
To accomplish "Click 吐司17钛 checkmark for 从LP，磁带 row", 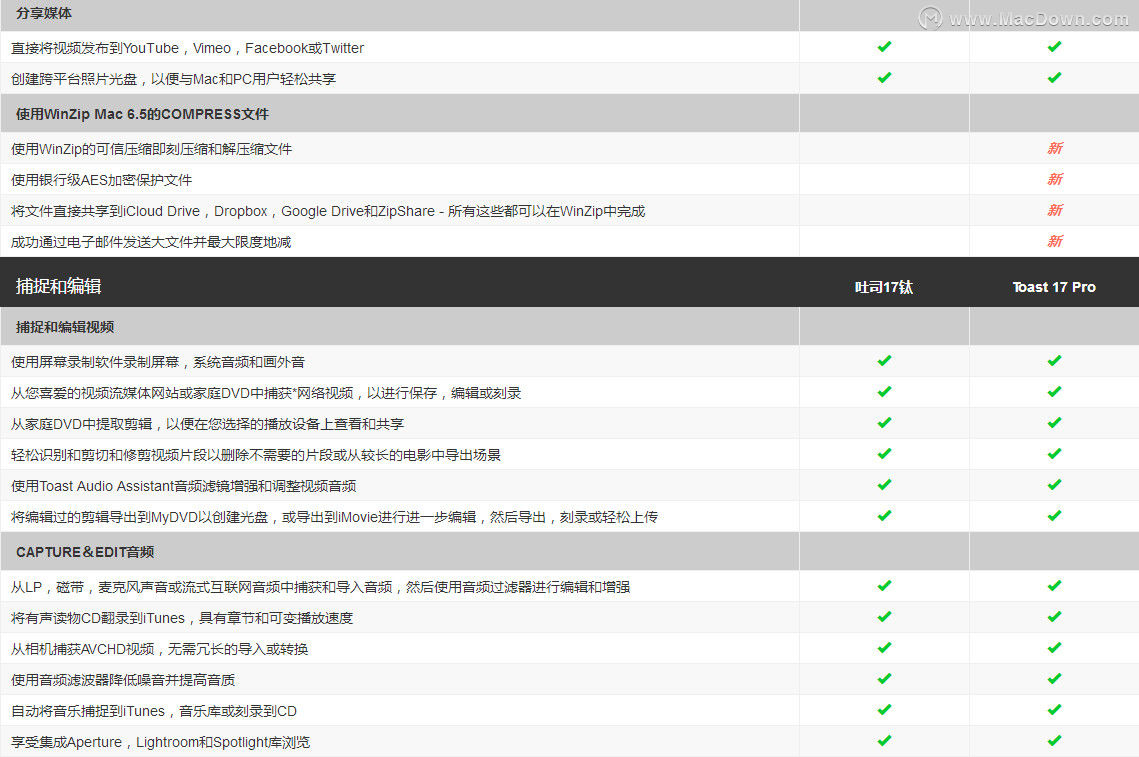I will pyautogui.click(x=884, y=586).
